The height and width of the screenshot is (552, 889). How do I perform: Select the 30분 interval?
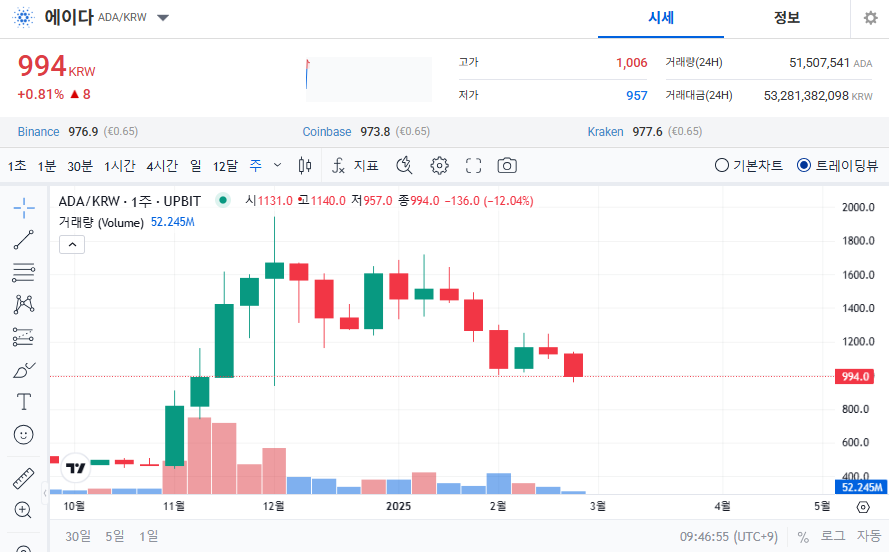(x=80, y=165)
